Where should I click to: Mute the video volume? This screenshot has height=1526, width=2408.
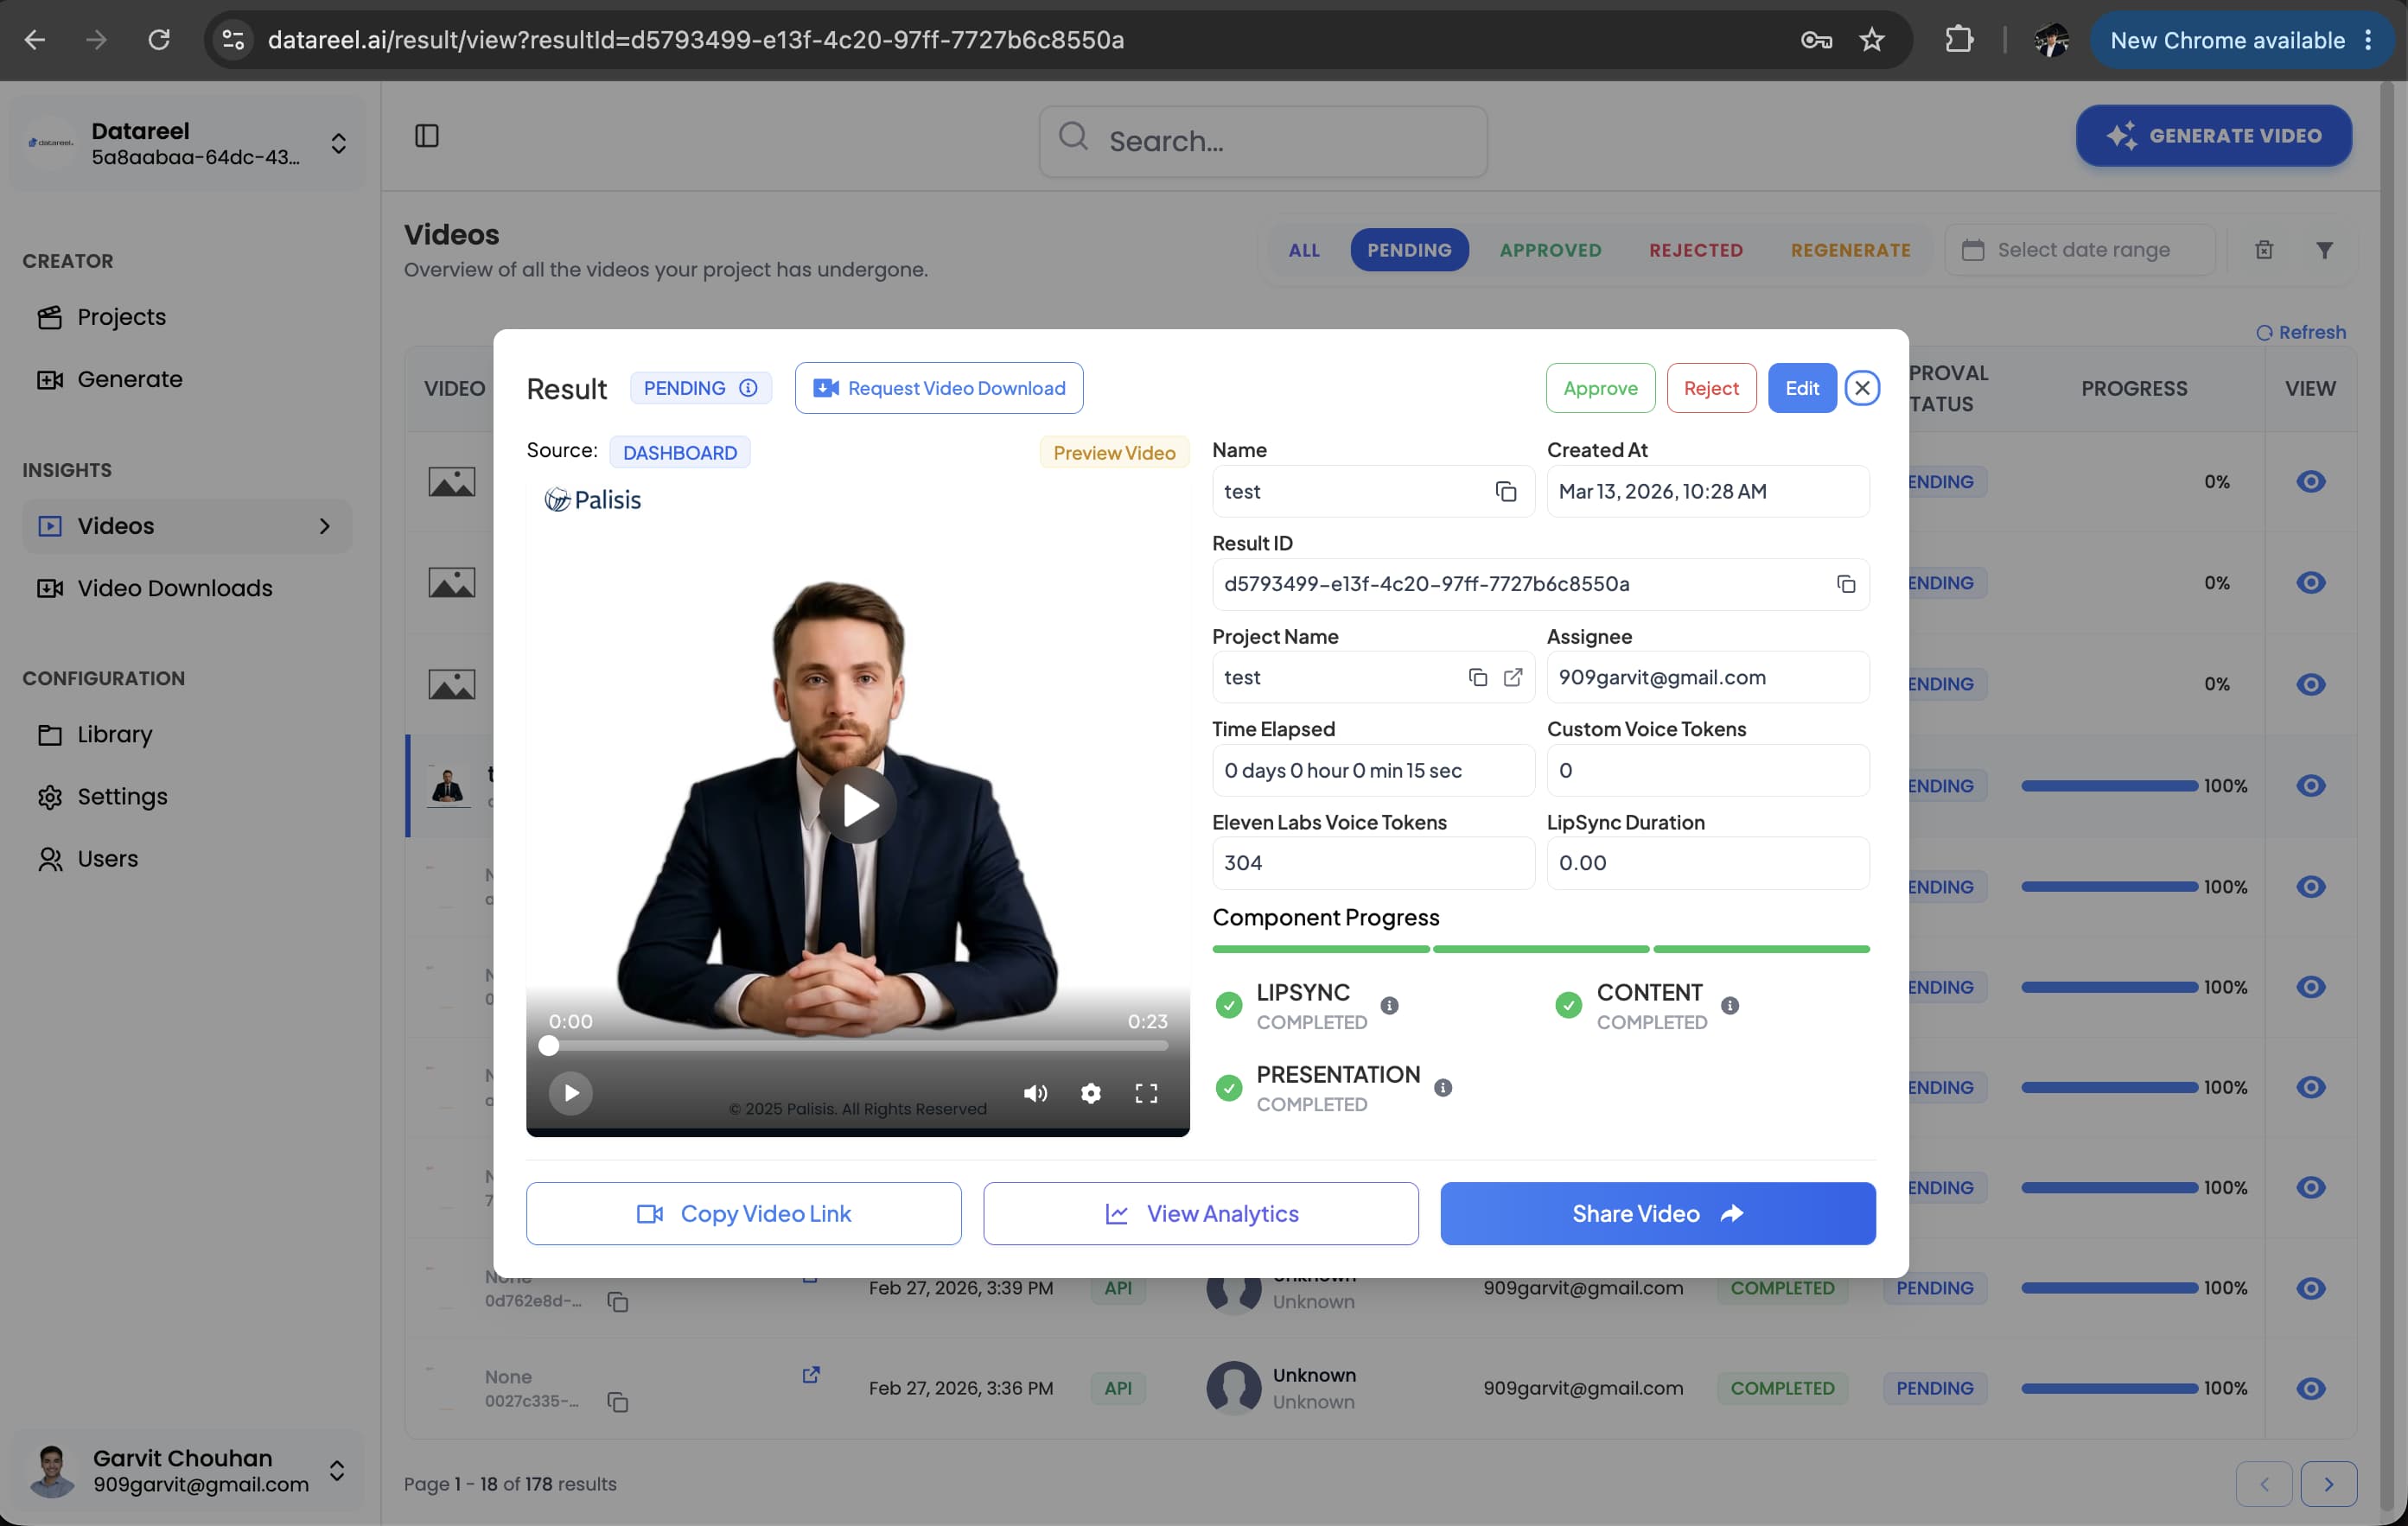tap(1035, 1093)
